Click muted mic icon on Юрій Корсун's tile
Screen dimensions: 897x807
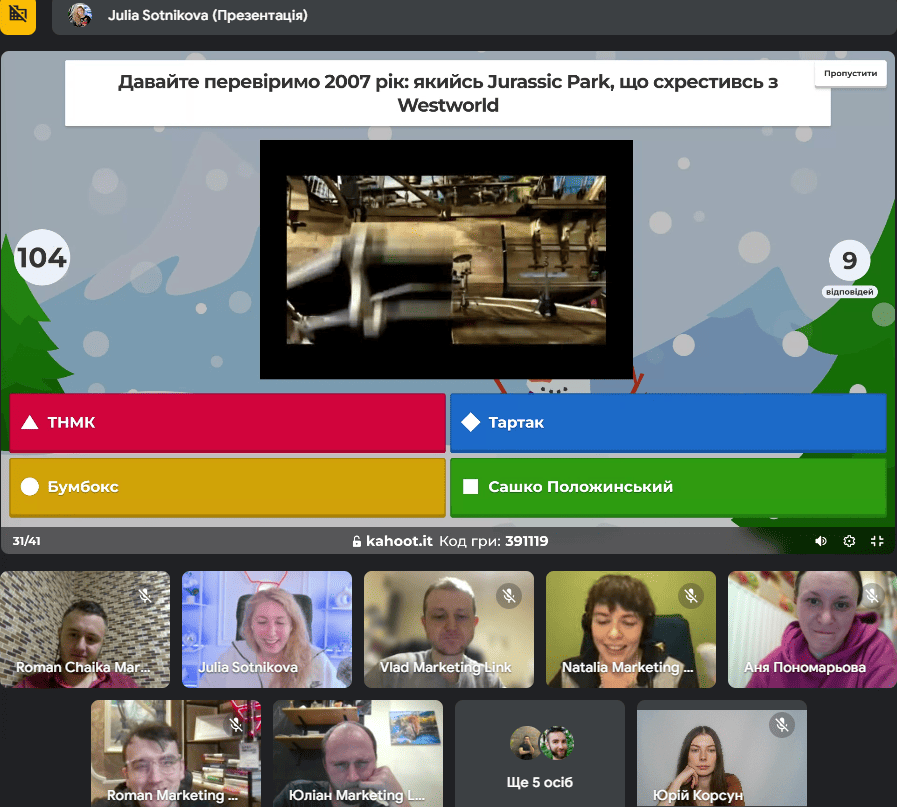[x=781, y=725]
